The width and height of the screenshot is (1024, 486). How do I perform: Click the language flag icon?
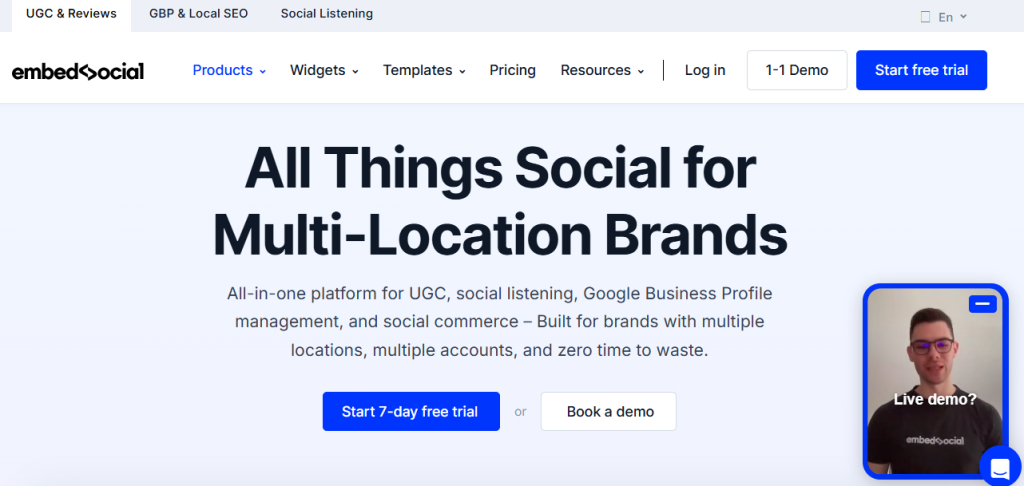[x=925, y=17]
